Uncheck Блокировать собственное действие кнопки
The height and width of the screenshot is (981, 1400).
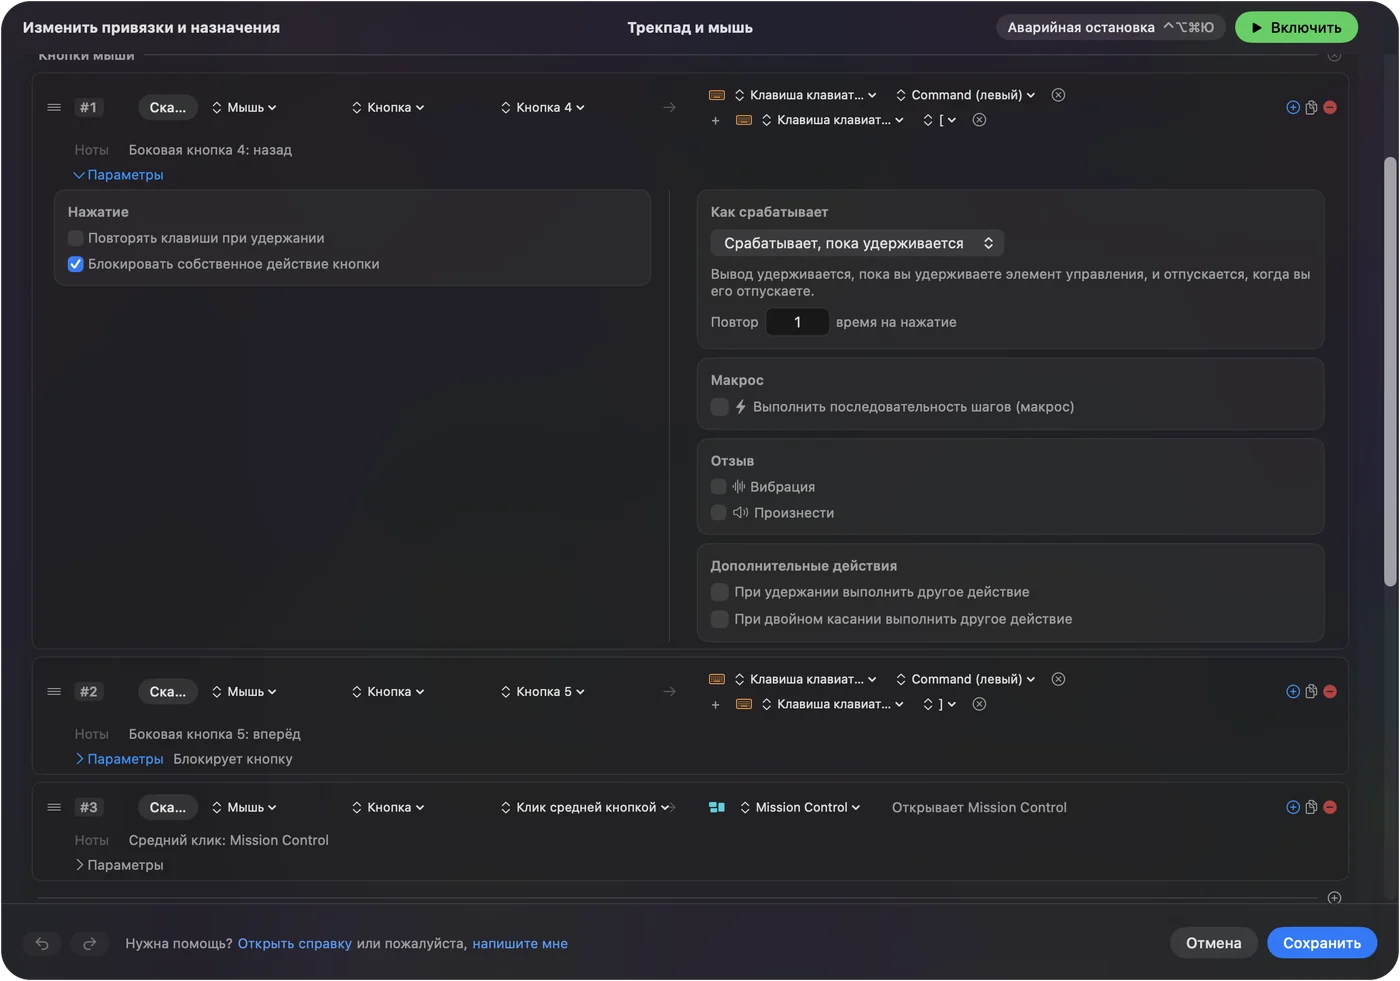tap(75, 264)
